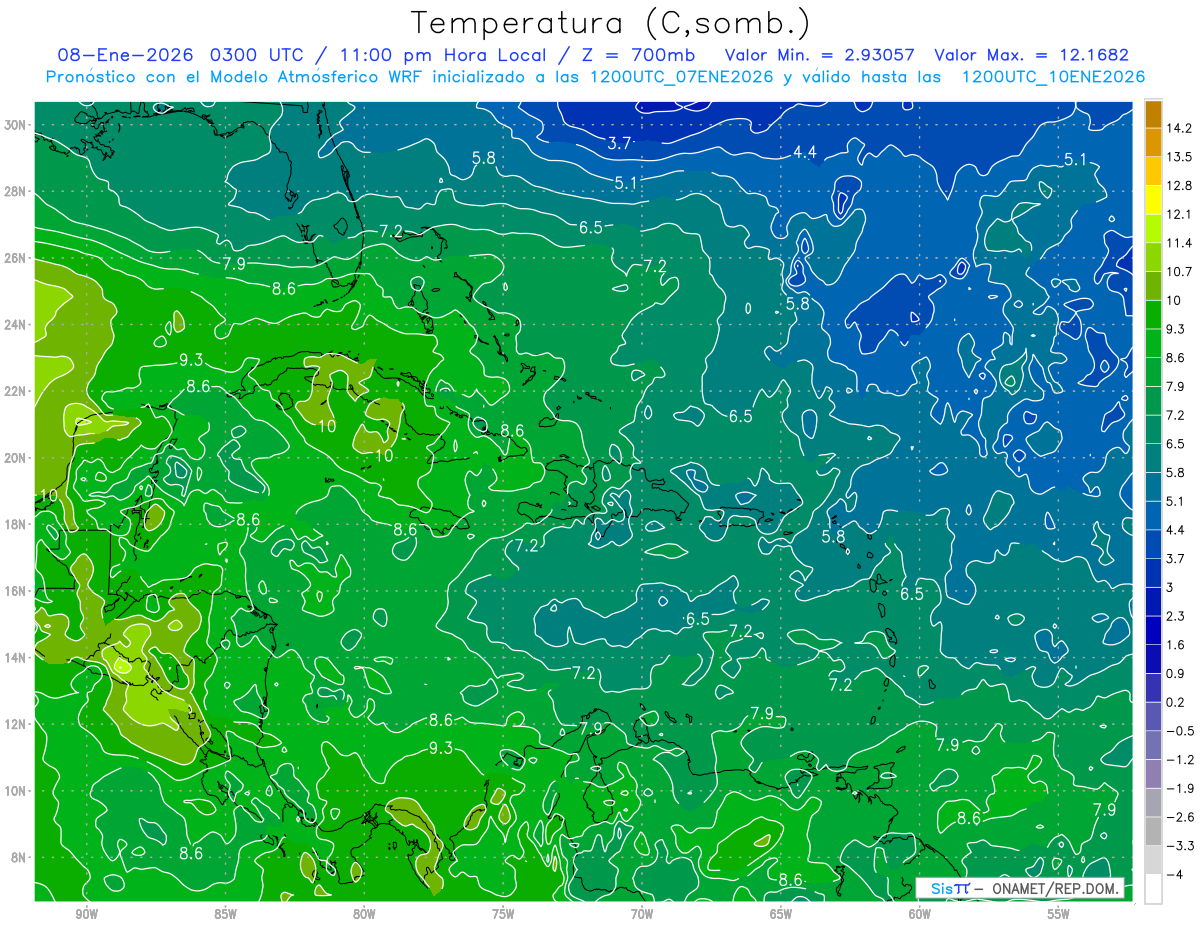Click the valid-until time "1200UTC_10ENE2026"
This screenshot has height=927, width=1200.
point(1052,77)
